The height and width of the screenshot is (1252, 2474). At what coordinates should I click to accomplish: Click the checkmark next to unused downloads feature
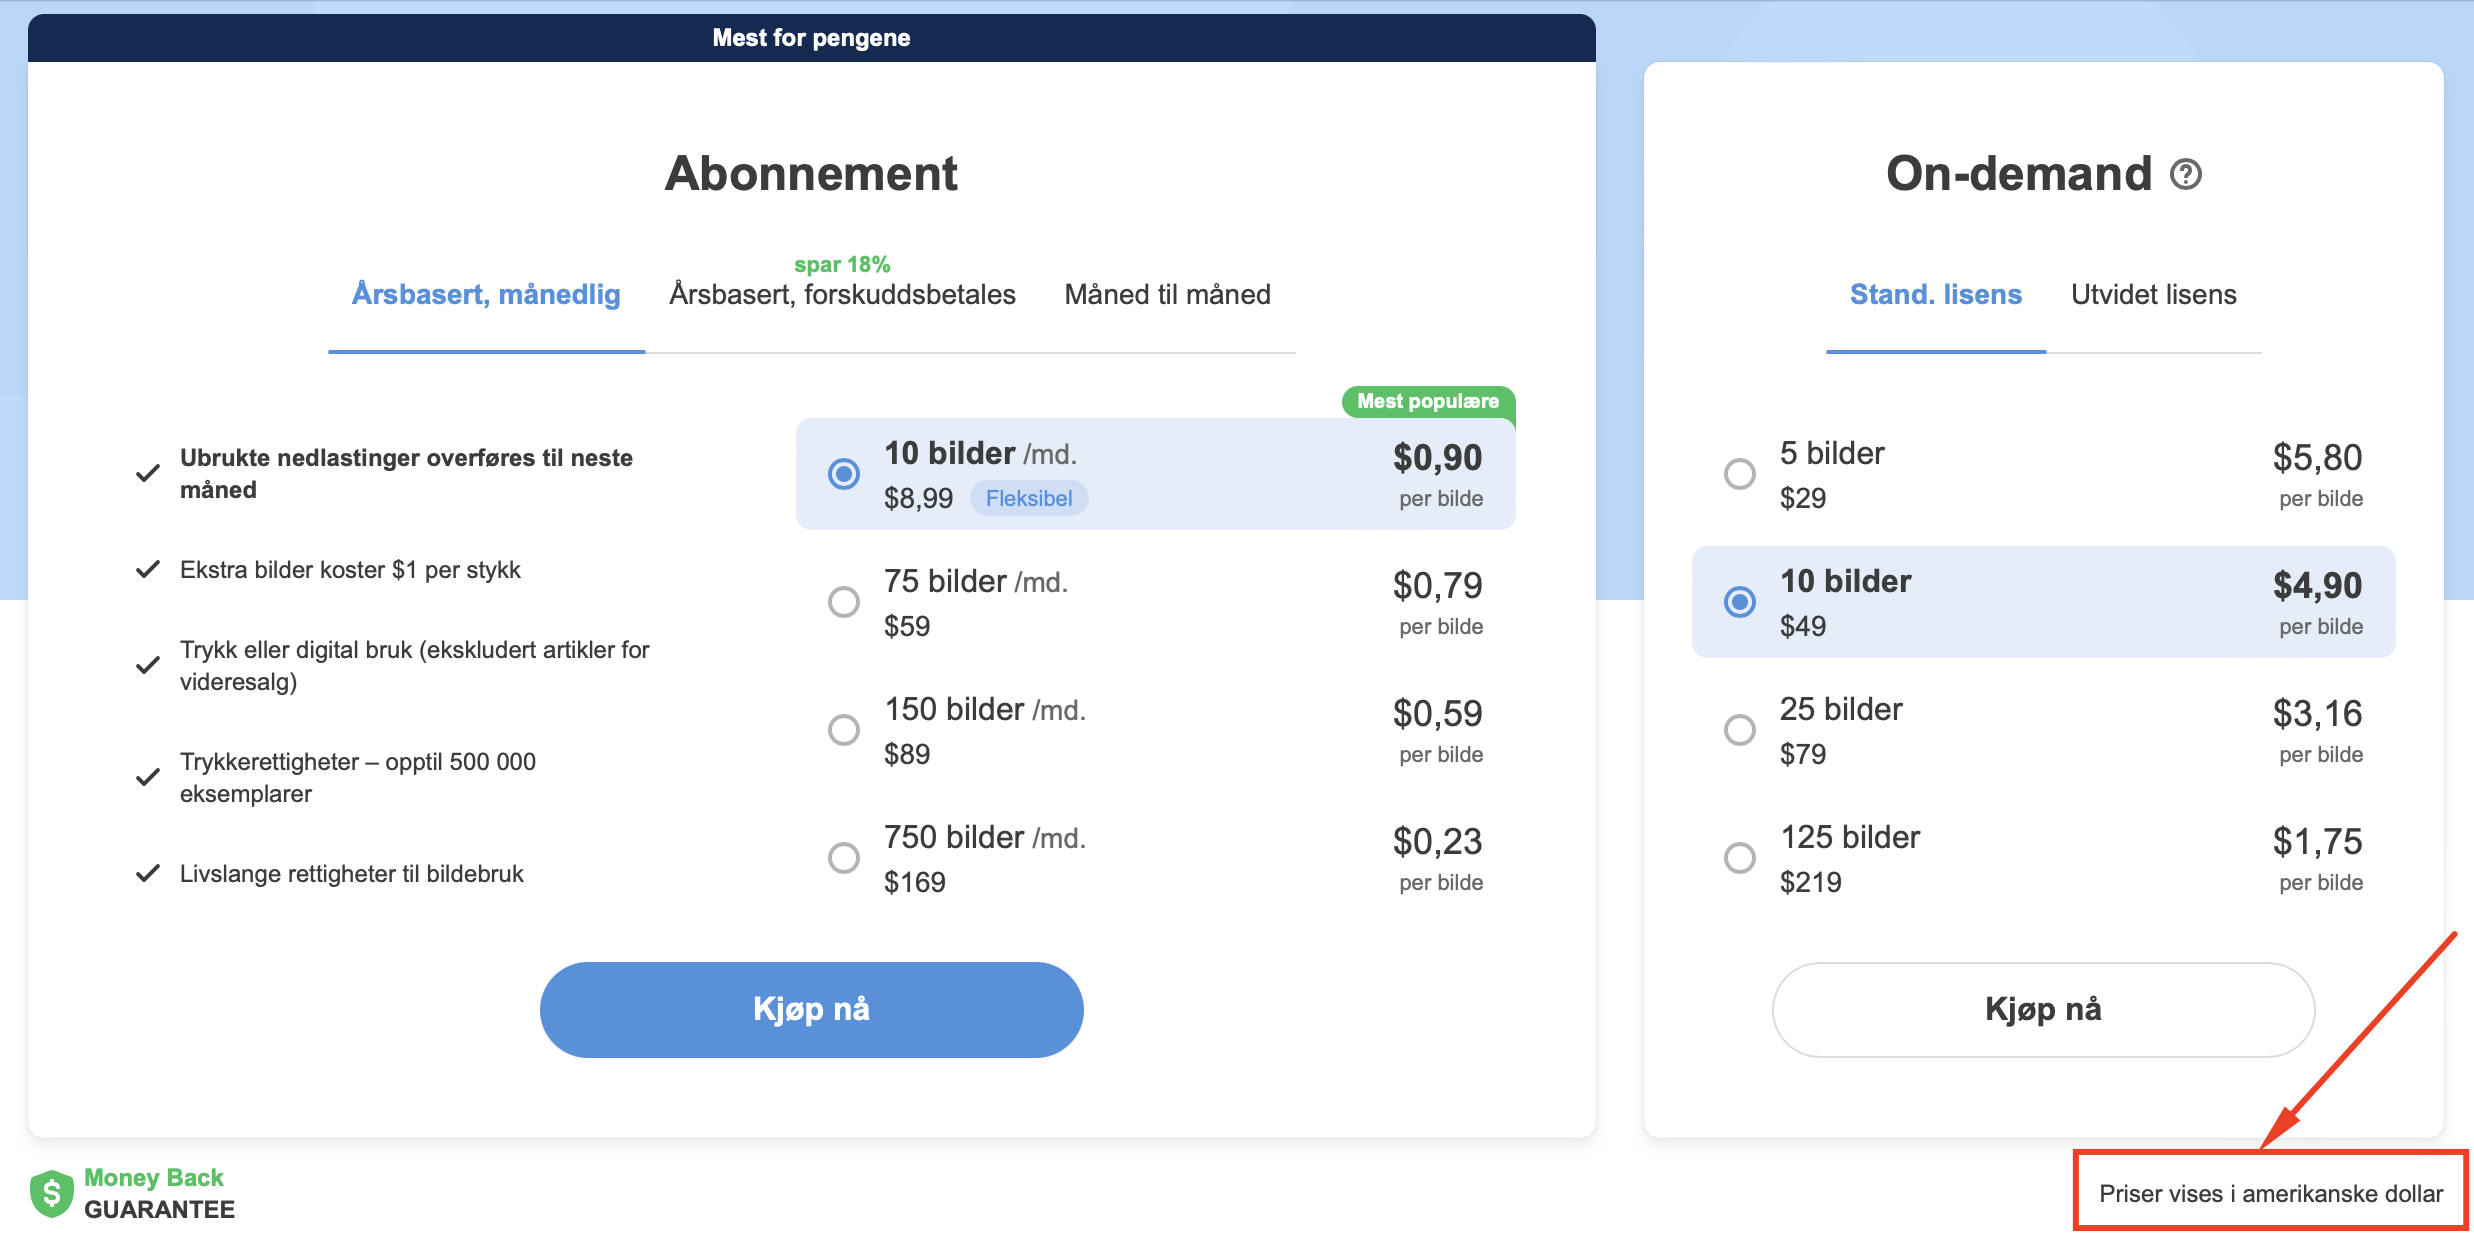point(147,472)
